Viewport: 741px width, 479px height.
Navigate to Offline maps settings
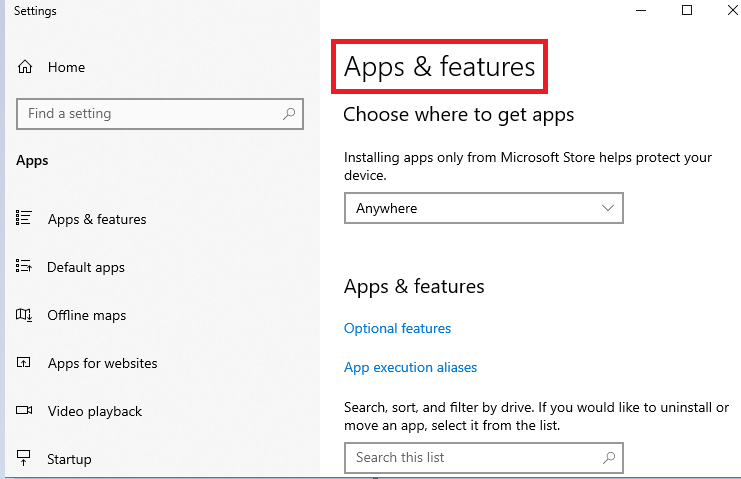coord(86,315)
